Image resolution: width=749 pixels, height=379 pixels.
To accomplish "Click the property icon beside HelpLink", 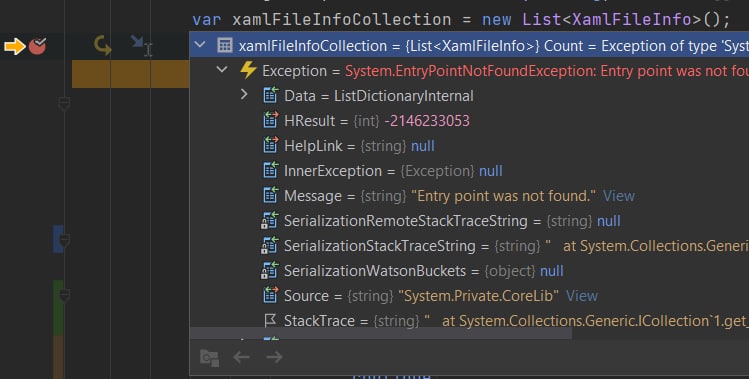I will click(270, 145).
